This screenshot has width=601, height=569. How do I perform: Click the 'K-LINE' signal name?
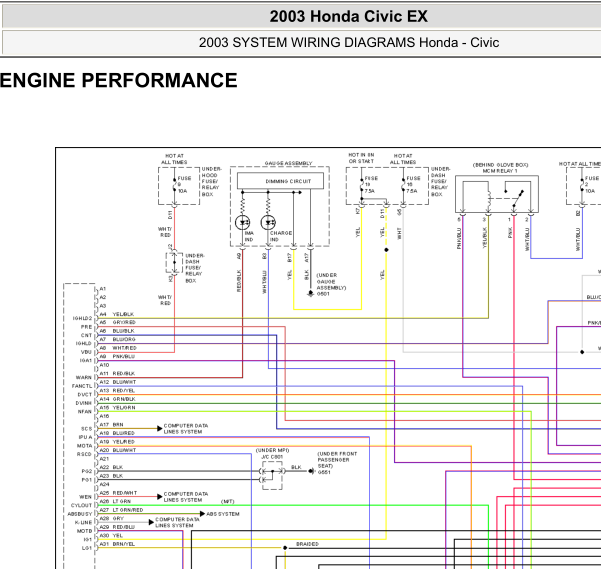point(83,523)
